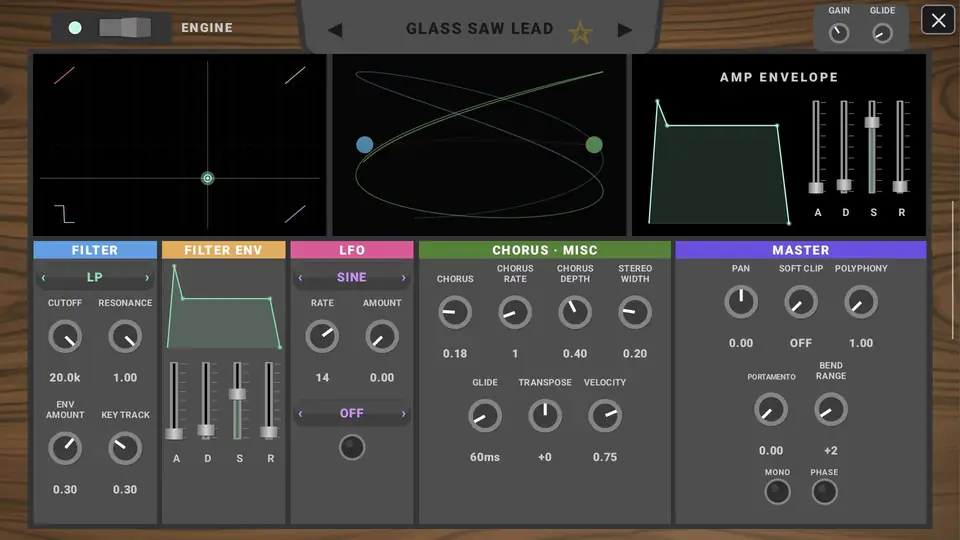Enable the LFO destination round button
Screen dimensions: 960x540
(352, 448)
